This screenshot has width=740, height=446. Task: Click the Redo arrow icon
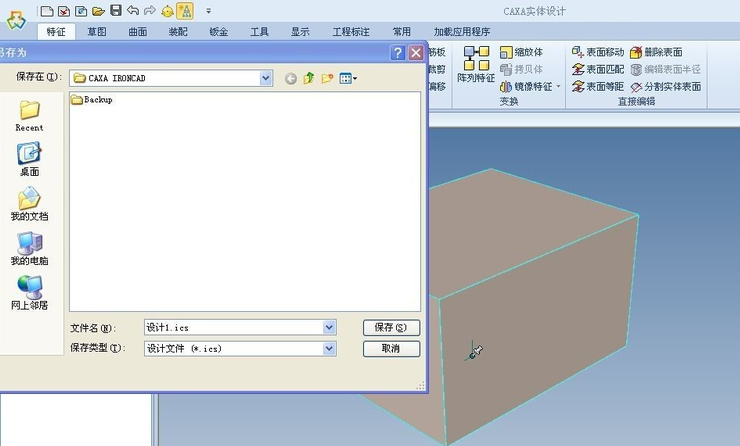[x=150, y=10]
